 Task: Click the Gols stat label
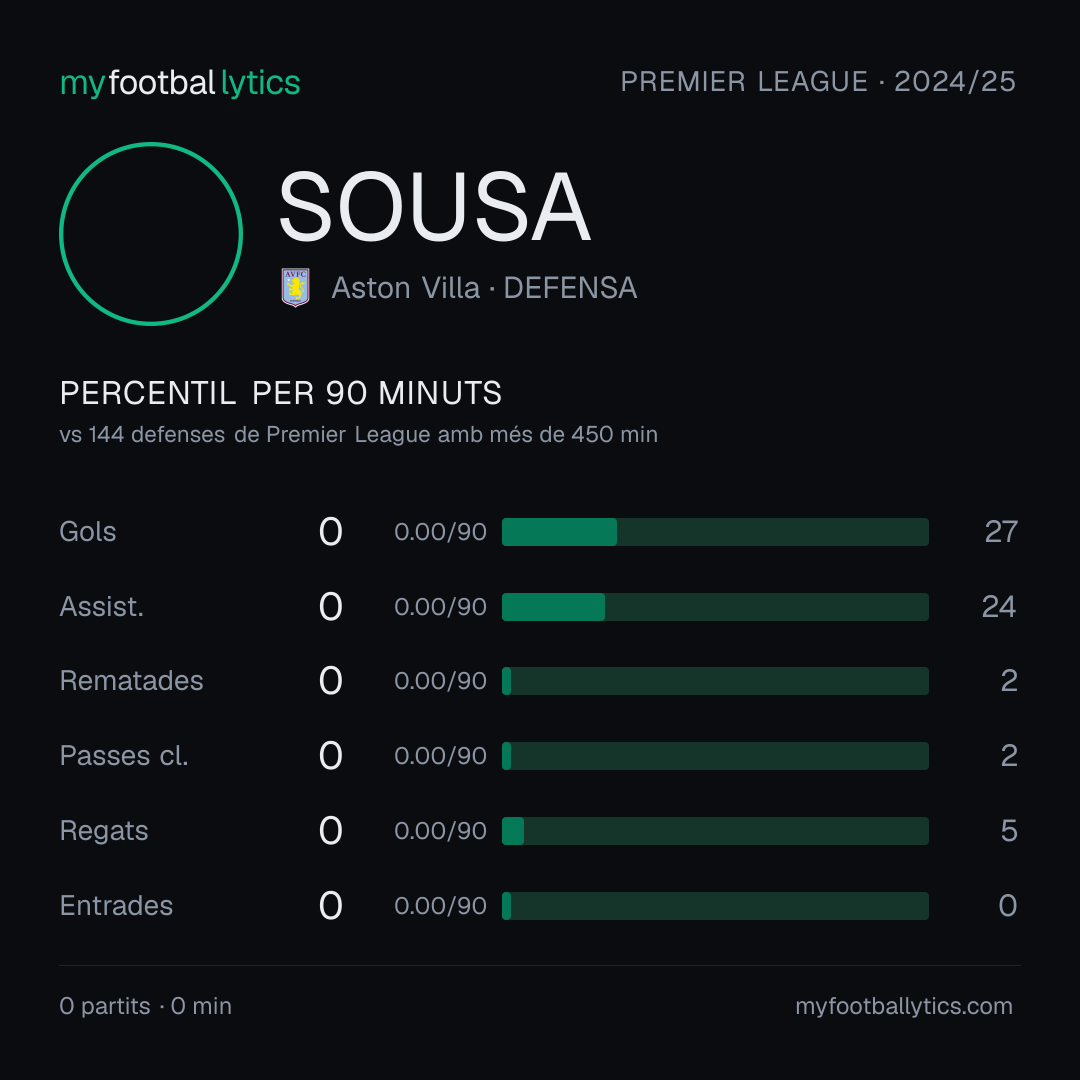(87, 532)
